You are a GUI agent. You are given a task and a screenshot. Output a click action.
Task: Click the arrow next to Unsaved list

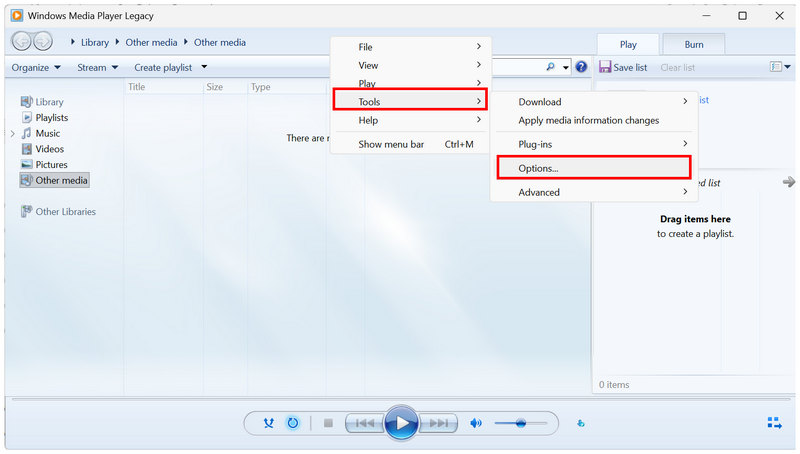pyautogui.click(x=789, y=182)
